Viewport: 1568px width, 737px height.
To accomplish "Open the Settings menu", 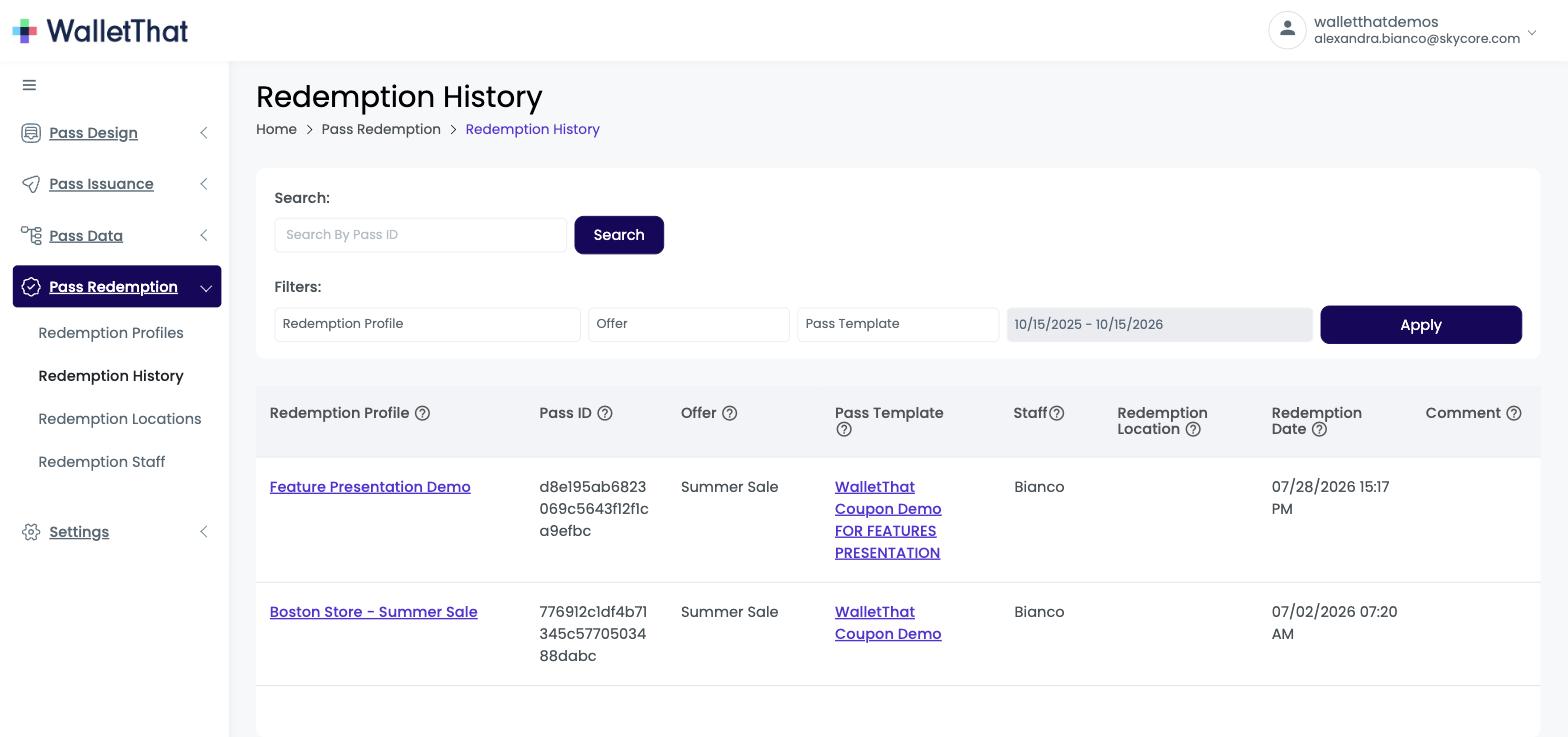I will (79, 532).
